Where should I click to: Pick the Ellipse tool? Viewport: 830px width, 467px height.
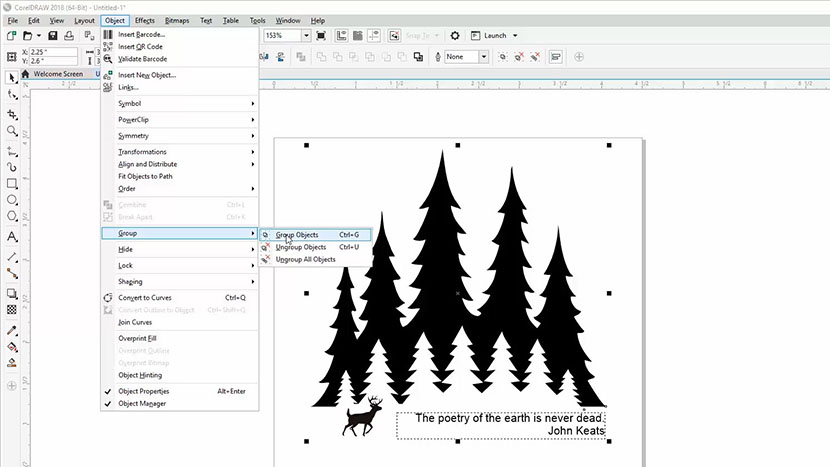point(12,201)
